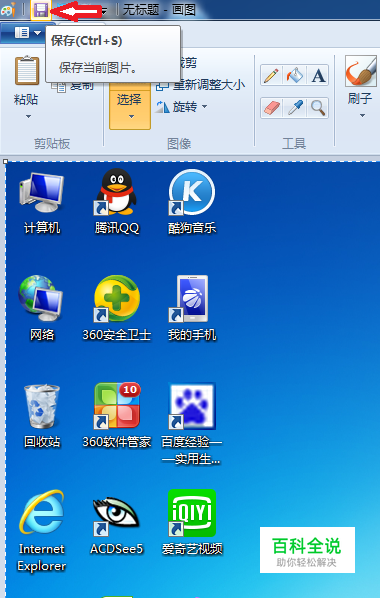380x598 pixels.
Task: Open the blue Paint file menu button
Action: coord(28,33)
